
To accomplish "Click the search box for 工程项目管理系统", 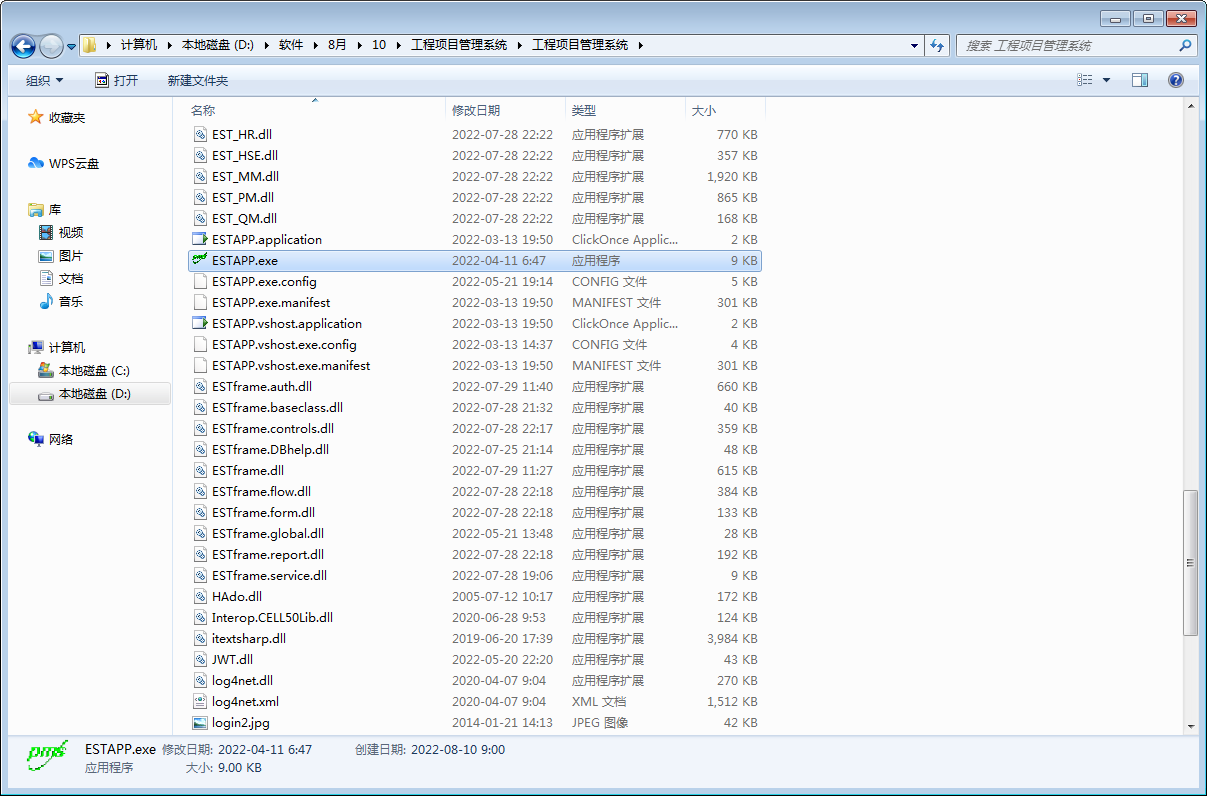I will 1066,45.
